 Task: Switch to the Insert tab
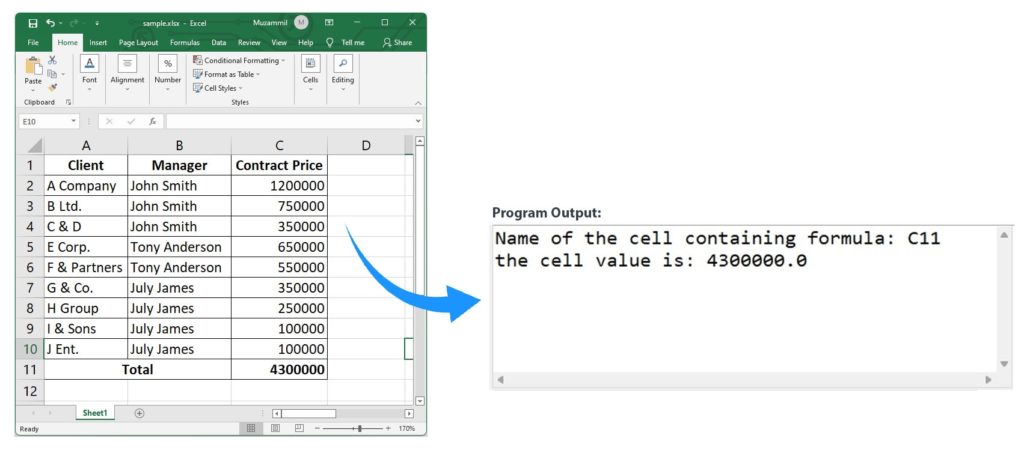click(98, 43)
